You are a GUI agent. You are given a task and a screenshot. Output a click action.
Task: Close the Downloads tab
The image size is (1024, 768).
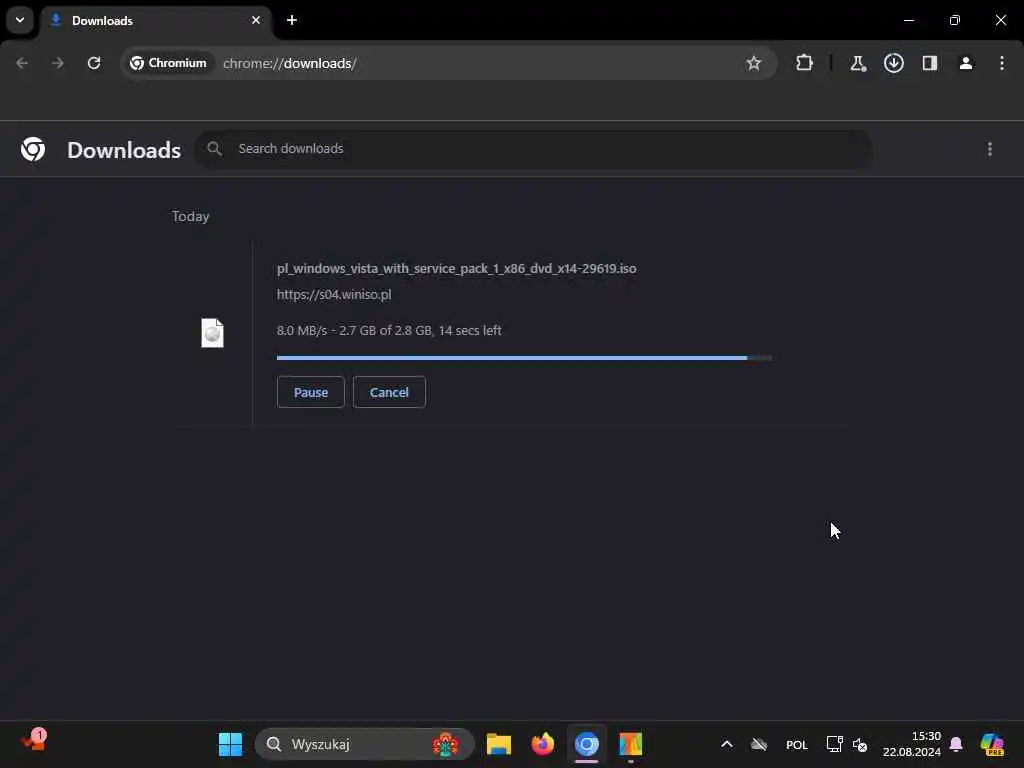(256, 20)
